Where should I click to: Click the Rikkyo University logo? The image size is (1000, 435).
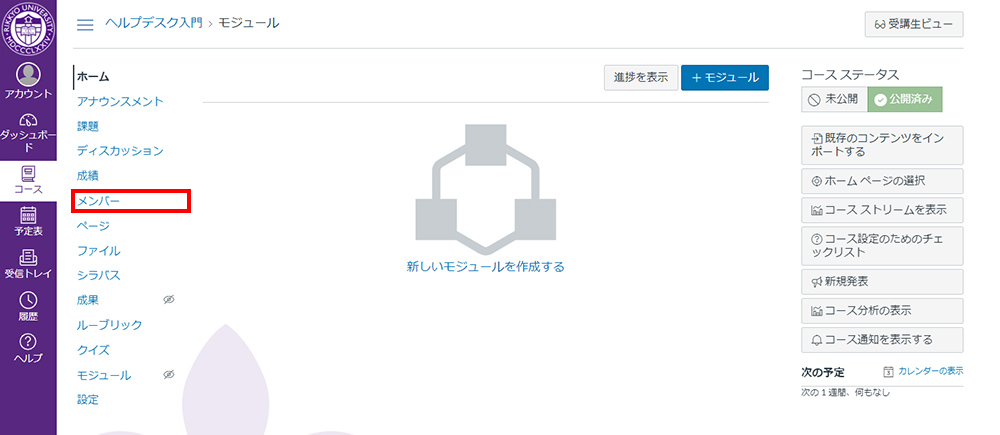[x=28, y=28]
